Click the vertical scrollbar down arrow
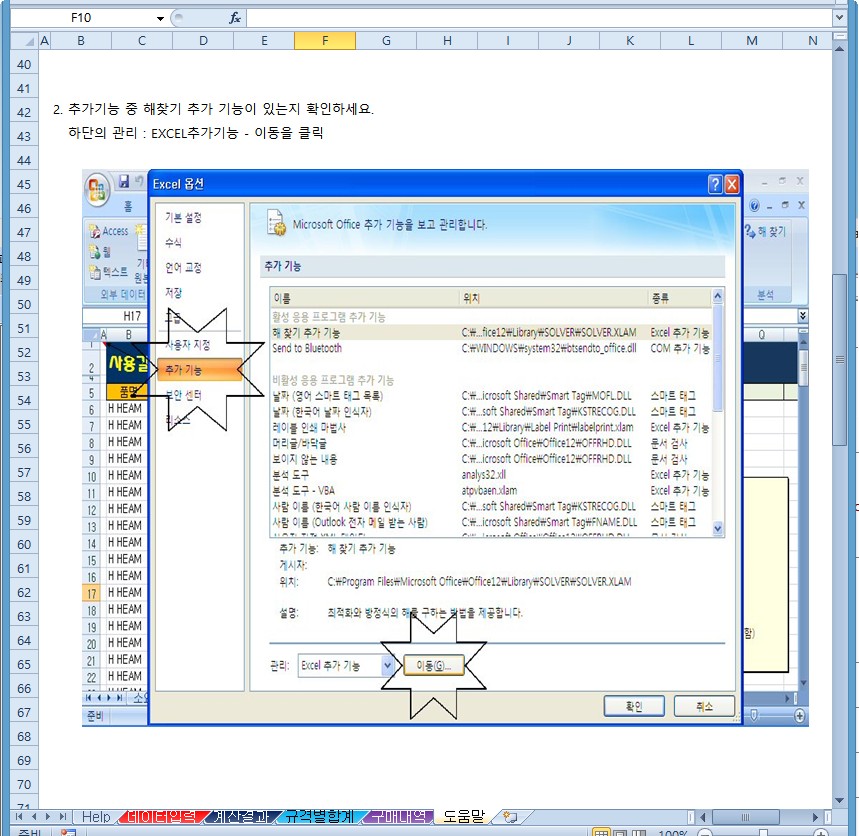The image size is (859, 836). pos(839,801)
